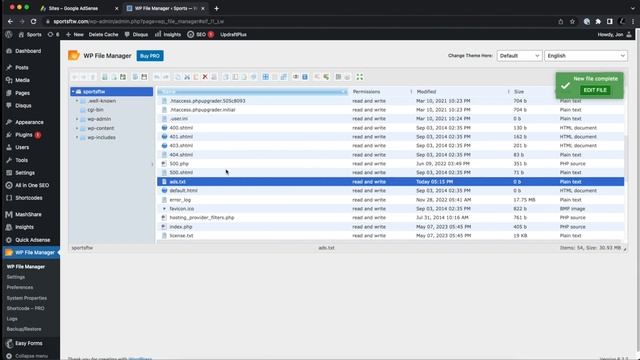The width and height of the screenshot is (640, 360).
Task: Click the Create archive toolbar icon
Action: [326, 77]
